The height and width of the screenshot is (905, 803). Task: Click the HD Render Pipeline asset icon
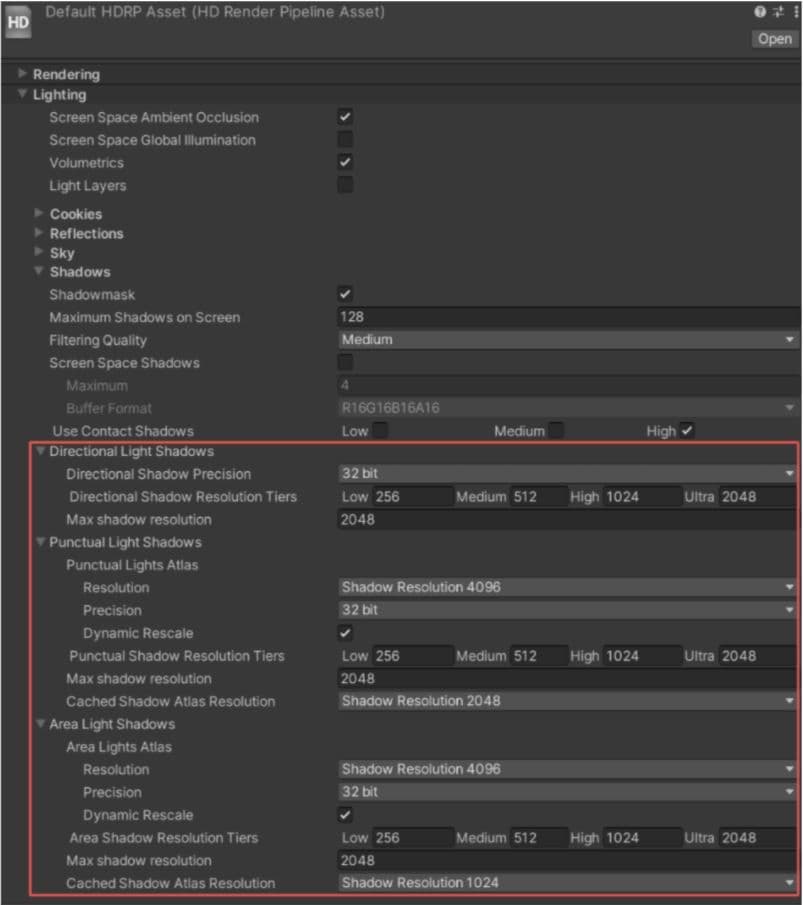click(x=17, y=23)
